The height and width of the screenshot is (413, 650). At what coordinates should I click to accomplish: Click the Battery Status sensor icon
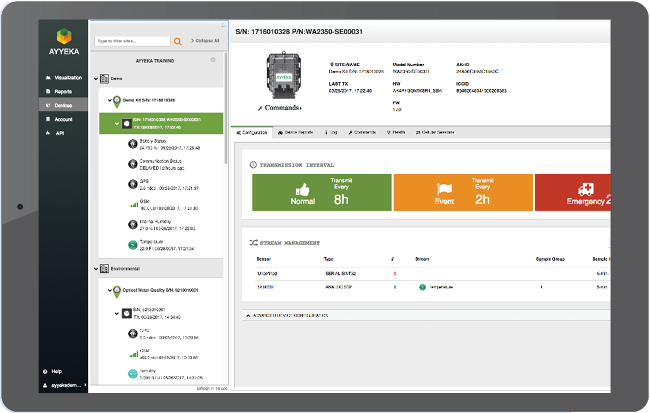pos(132,142)
